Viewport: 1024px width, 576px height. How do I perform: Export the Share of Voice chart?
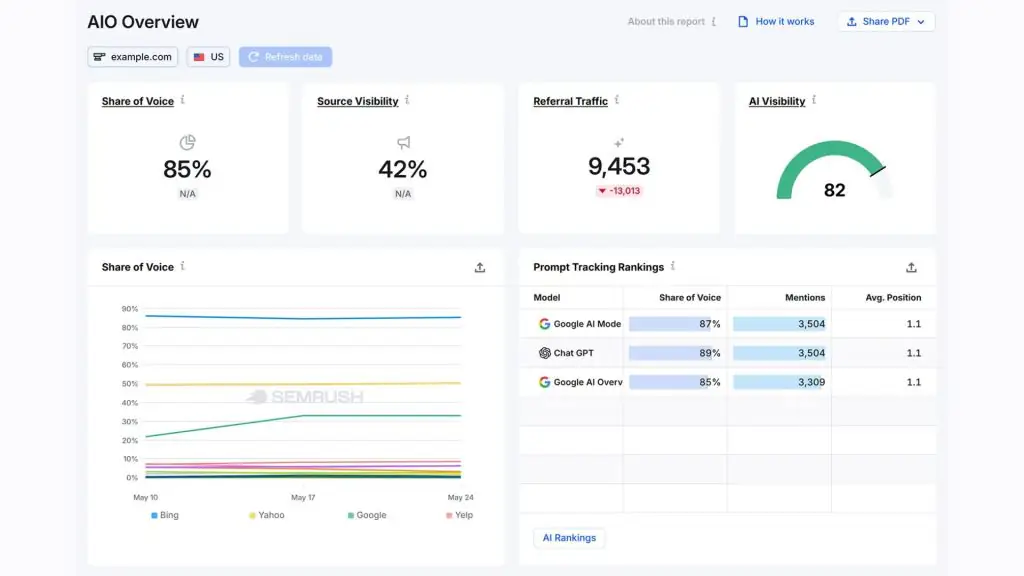point(480,267)
